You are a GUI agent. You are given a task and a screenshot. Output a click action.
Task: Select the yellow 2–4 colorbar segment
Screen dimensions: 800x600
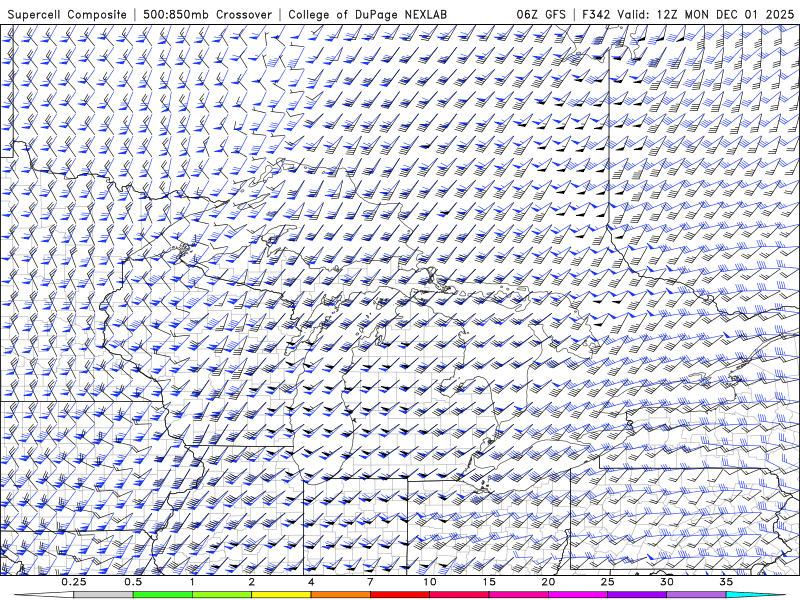(281, 595)
